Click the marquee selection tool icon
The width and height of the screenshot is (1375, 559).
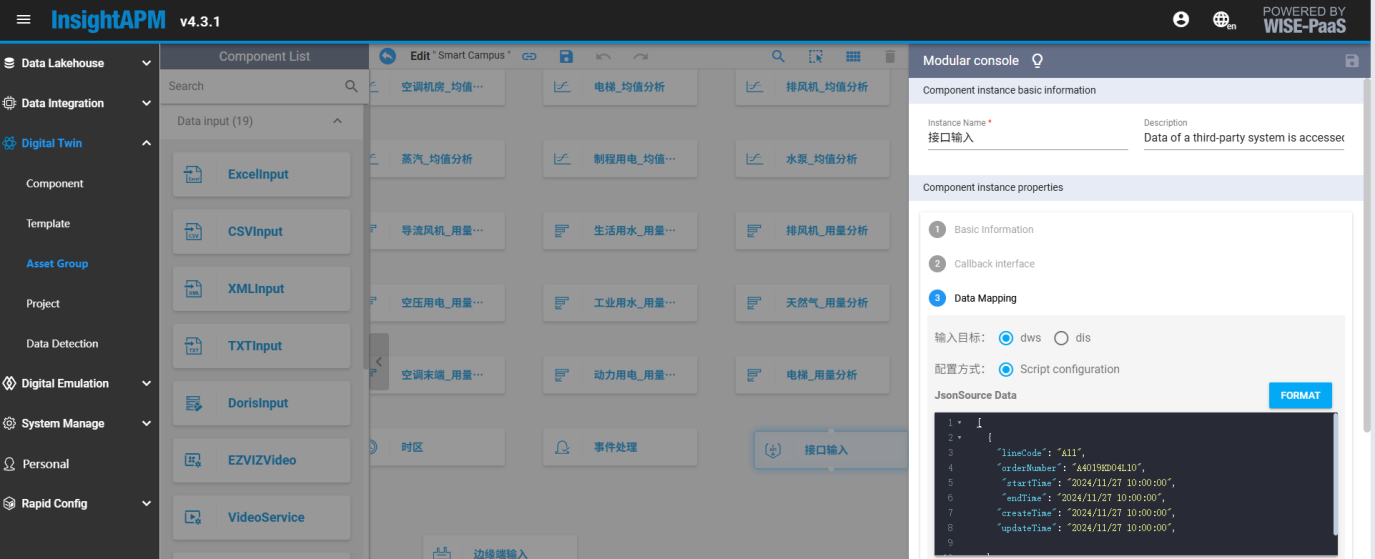816,57
